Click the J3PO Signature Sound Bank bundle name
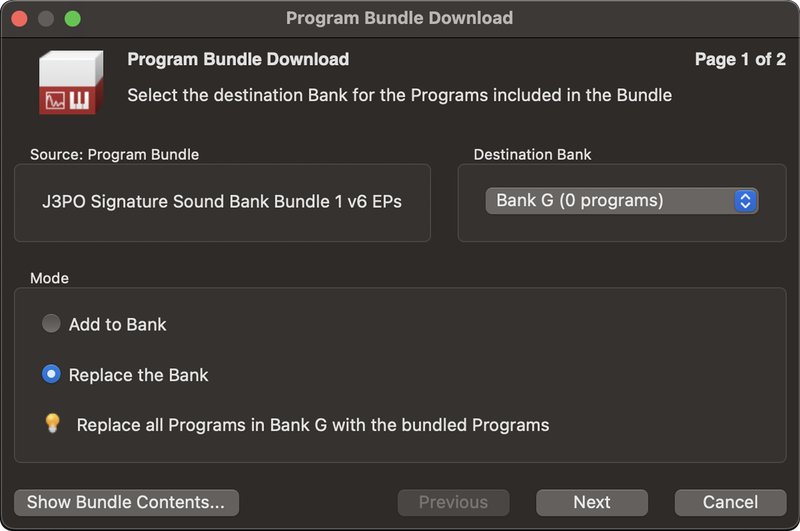 (222, 201)
